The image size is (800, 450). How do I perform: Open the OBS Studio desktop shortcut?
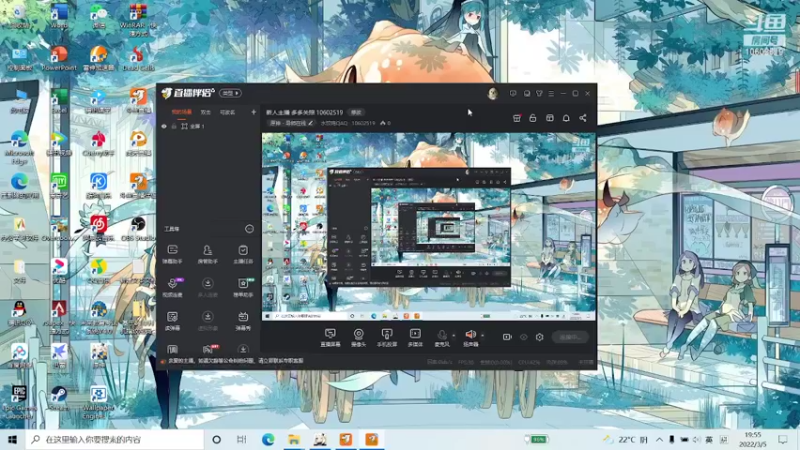138,228
